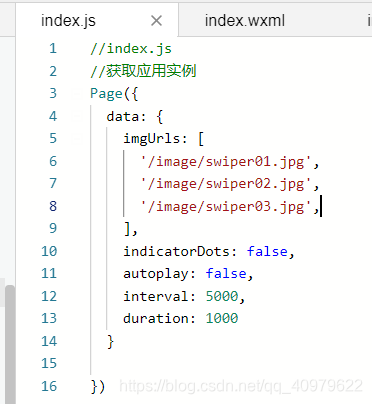Click the false value after indicatorDots
Viewport: 372px width, 404px height.
coord(267,251)
